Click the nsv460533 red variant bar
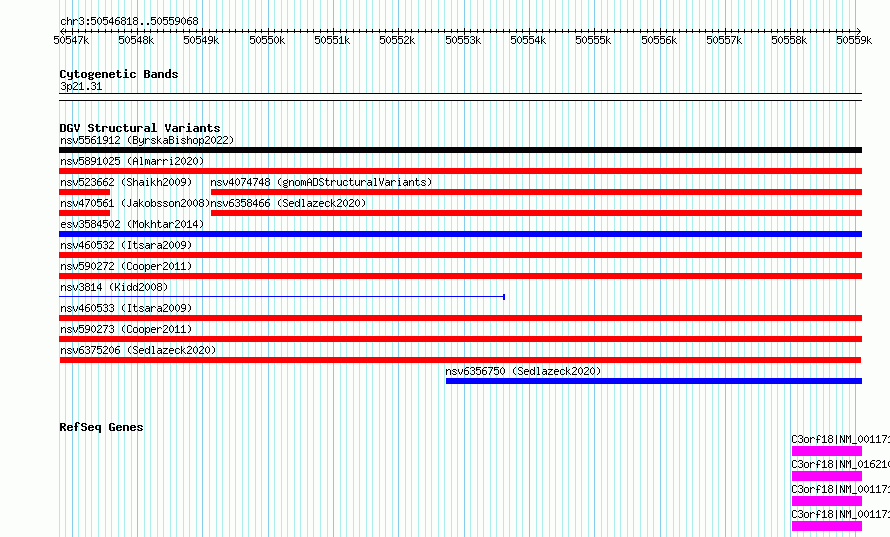890x537 pixels. tap(460, 318)
